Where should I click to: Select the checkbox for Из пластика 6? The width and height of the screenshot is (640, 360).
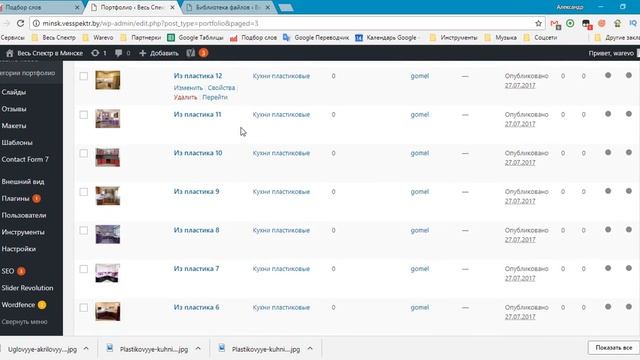[x=84, y=307]
